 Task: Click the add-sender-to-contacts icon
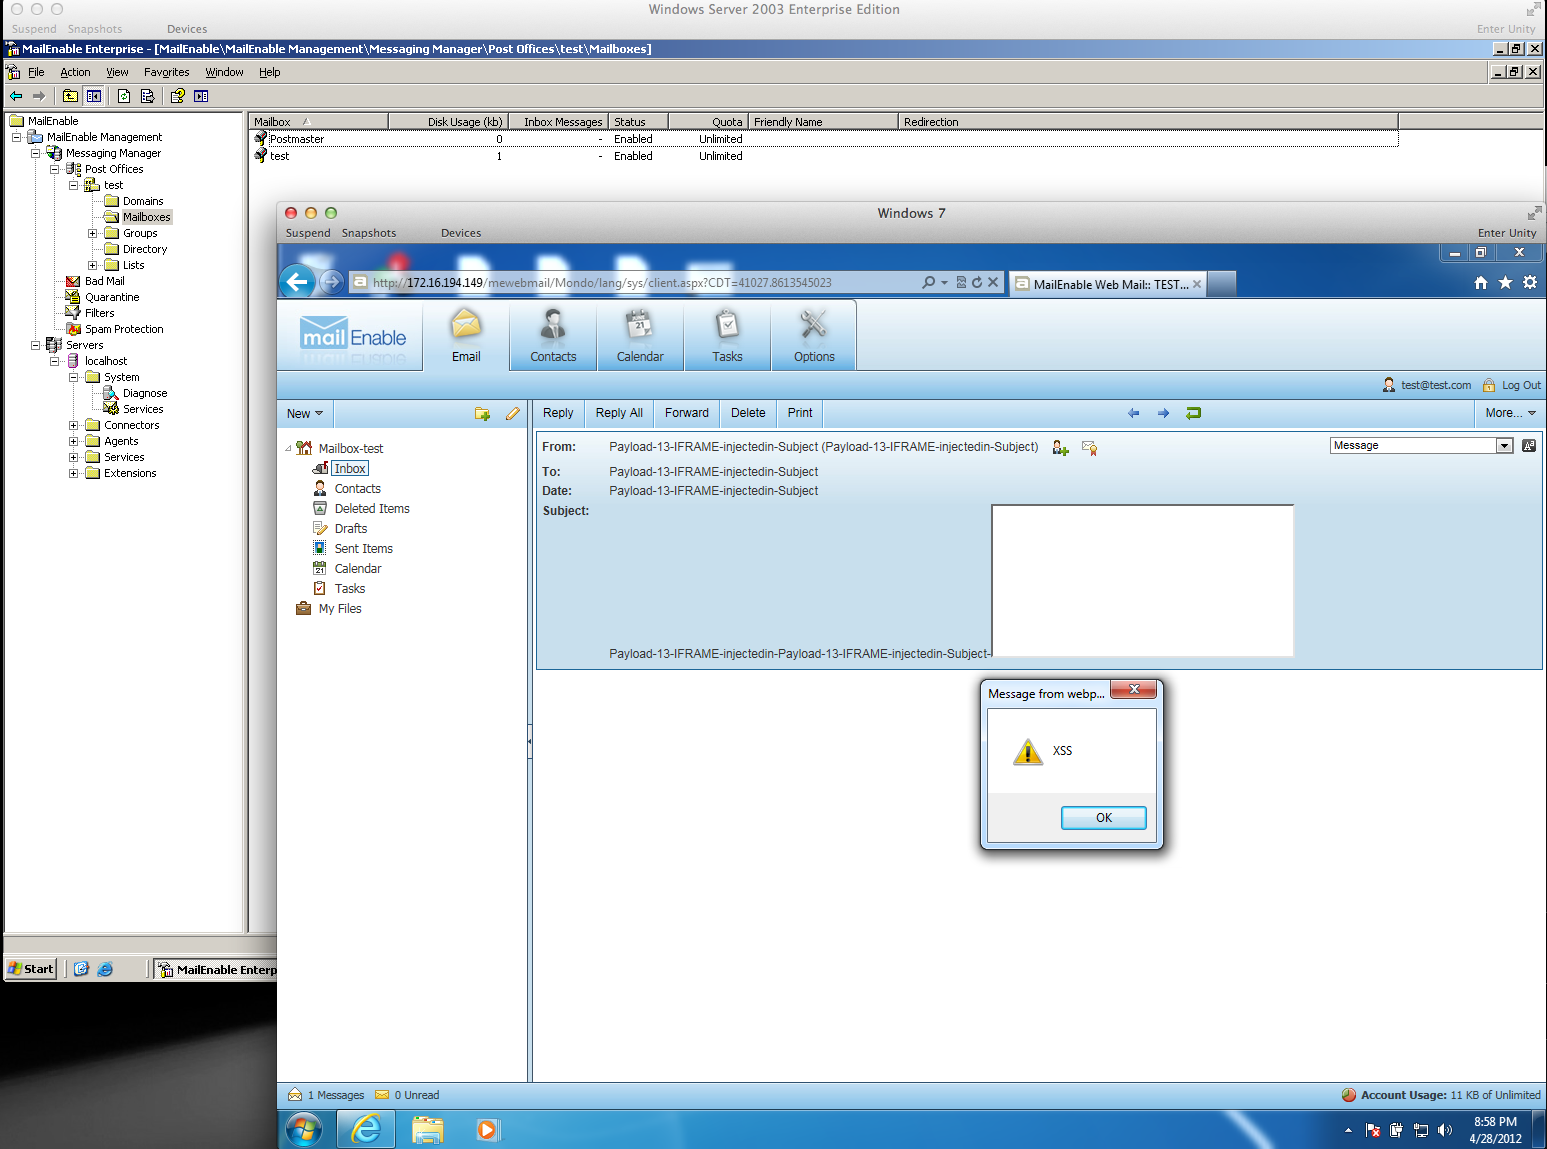1060,448
